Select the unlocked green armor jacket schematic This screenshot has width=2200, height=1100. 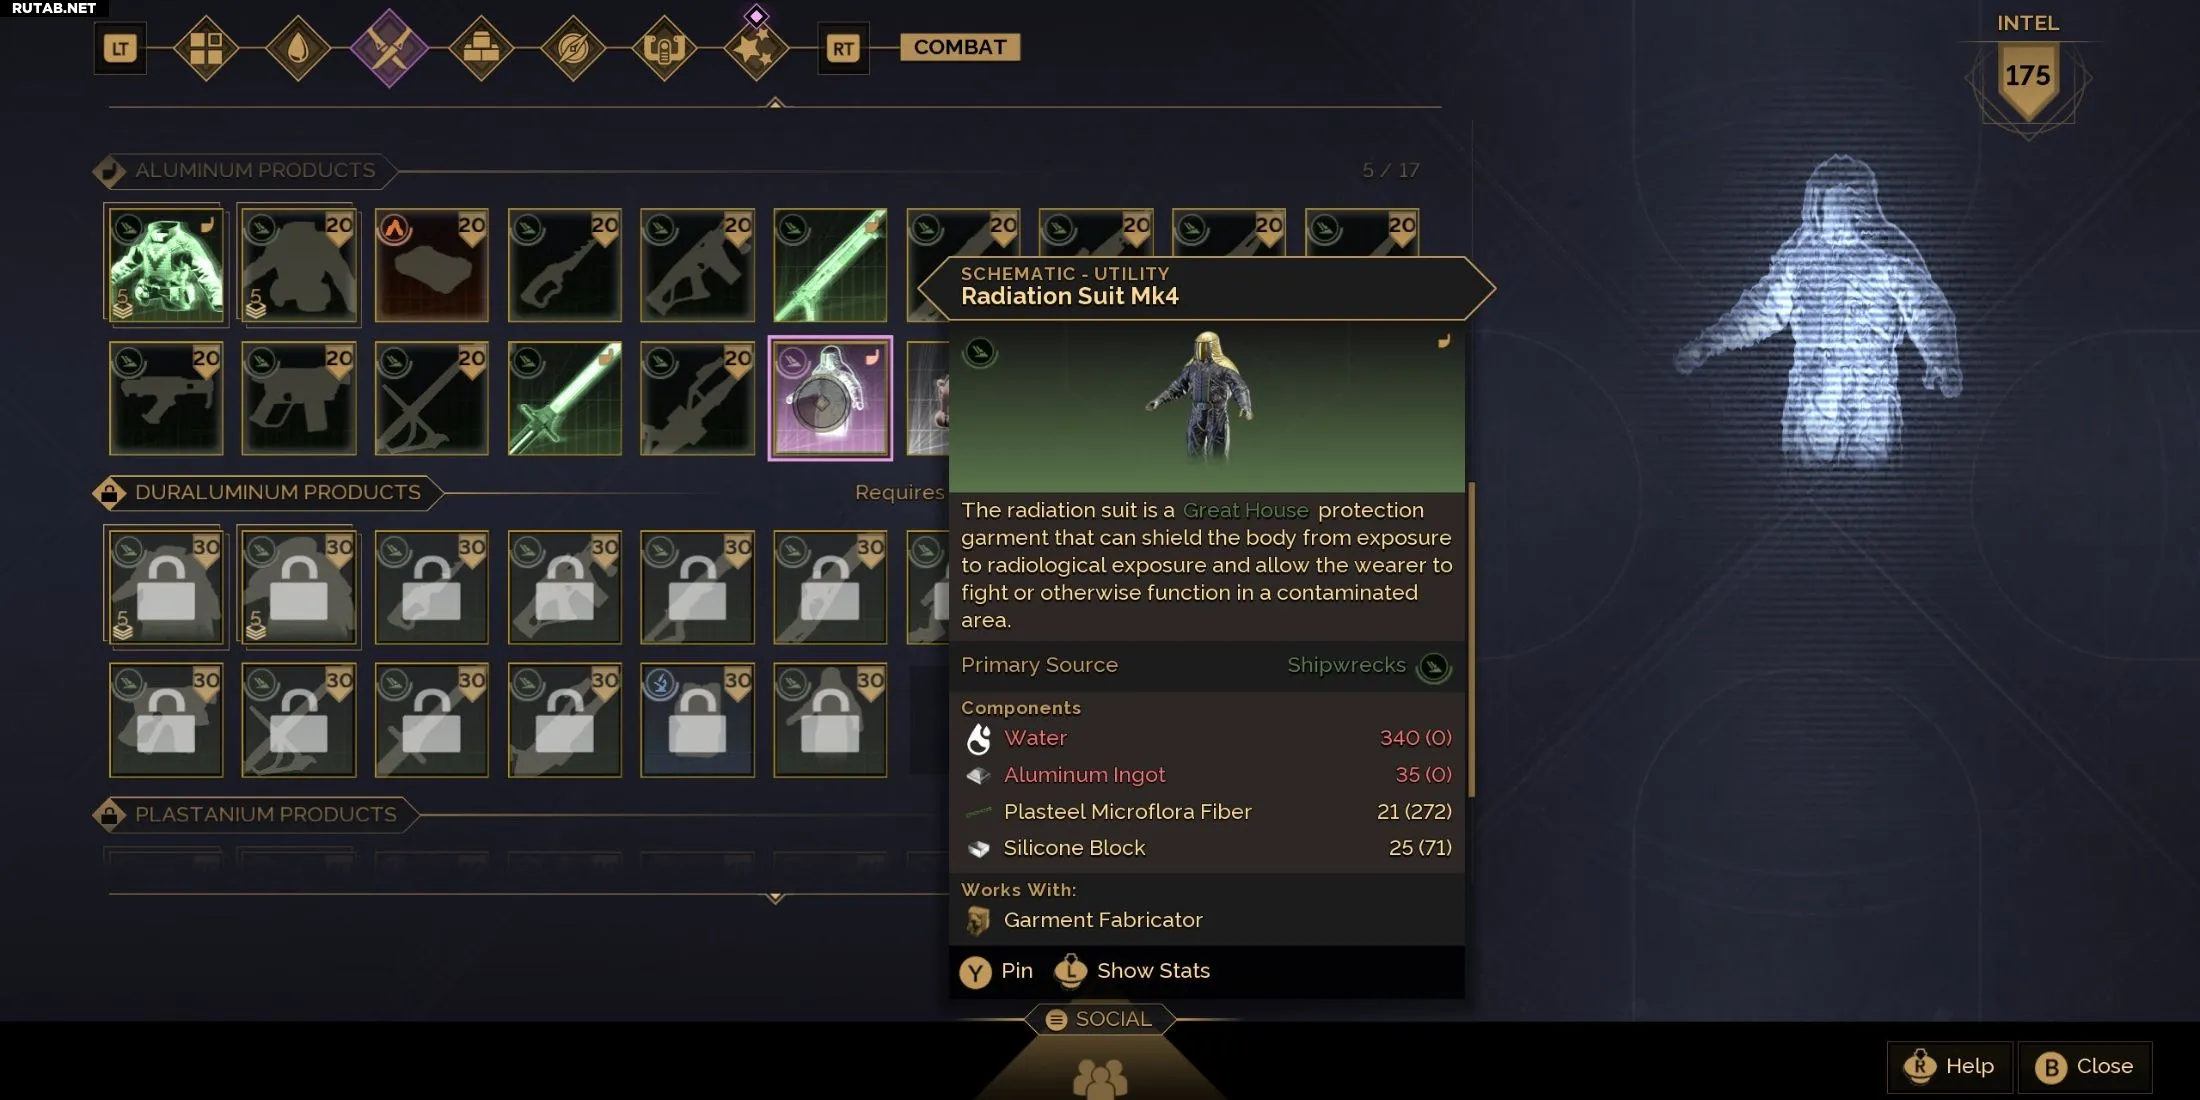[x=166, y=264]
